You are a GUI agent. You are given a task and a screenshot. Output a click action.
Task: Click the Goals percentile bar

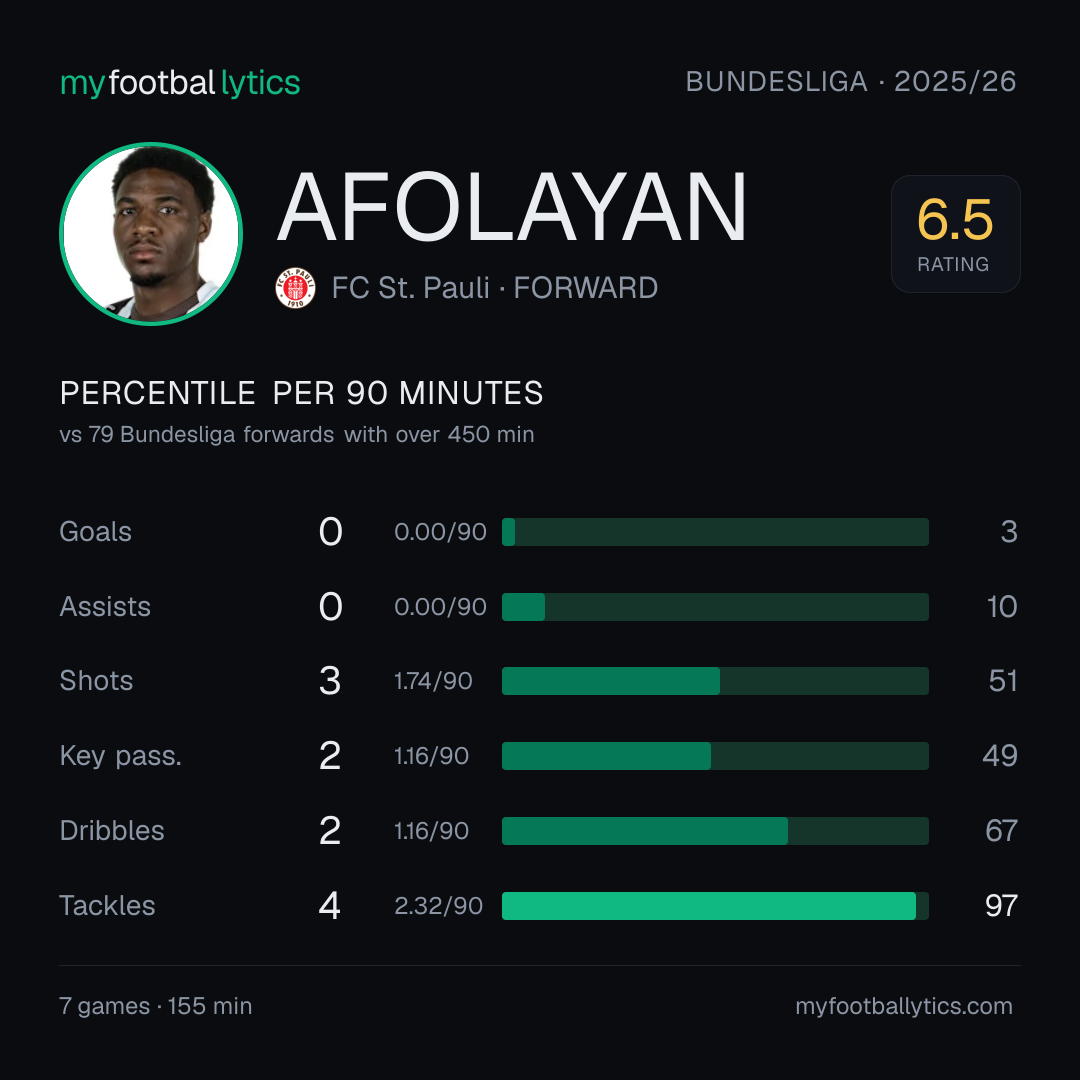tap(715, 532)
